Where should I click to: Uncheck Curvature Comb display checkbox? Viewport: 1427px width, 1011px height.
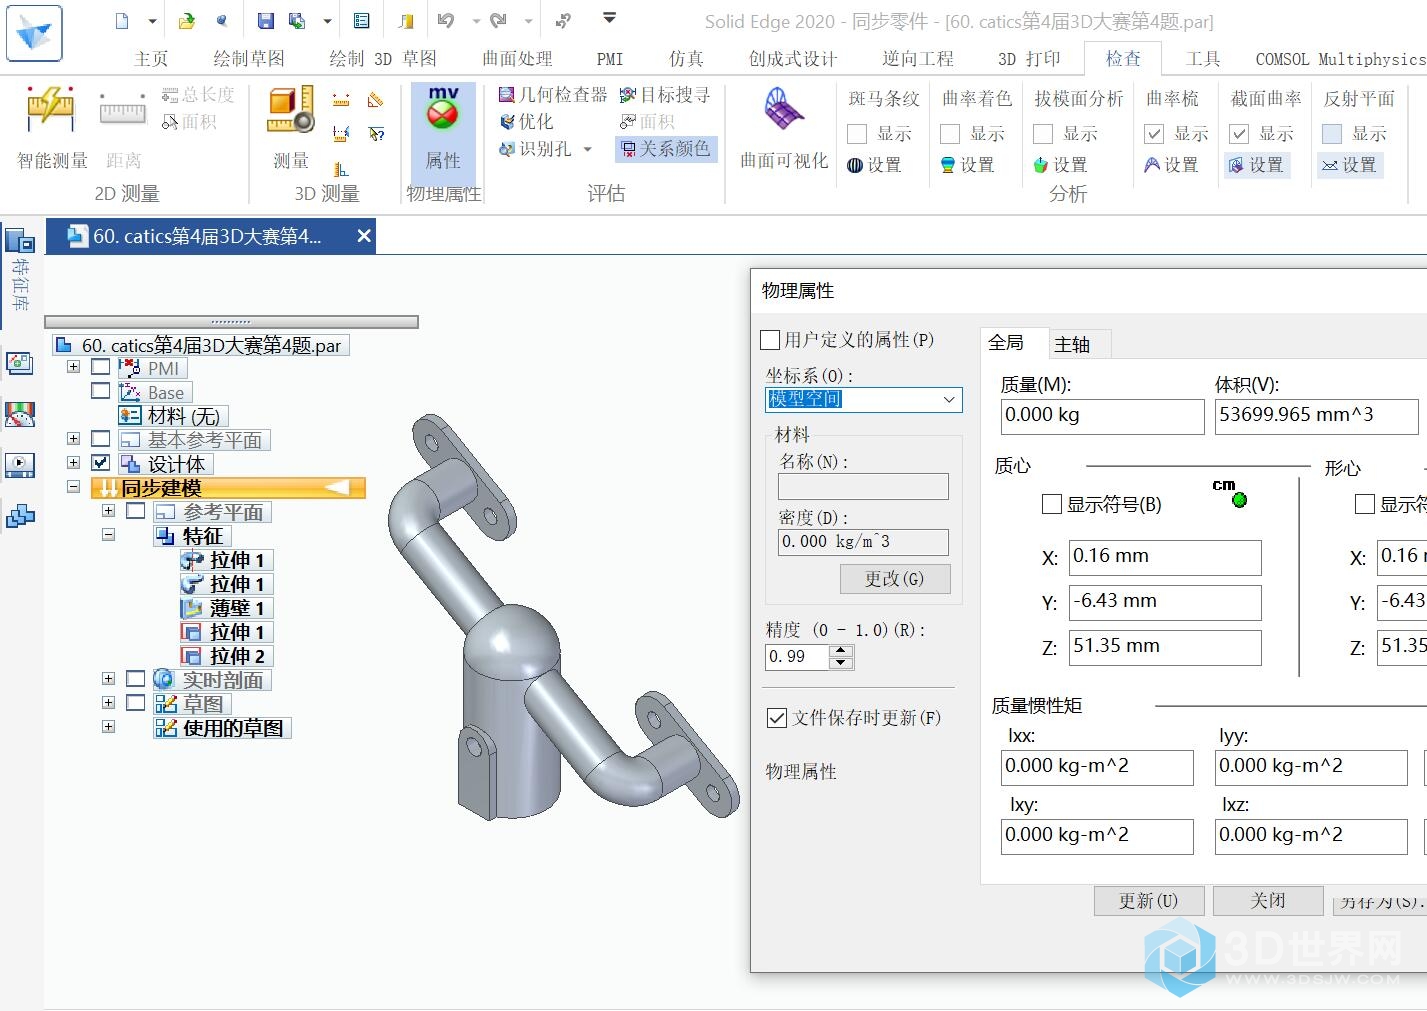1154,134
